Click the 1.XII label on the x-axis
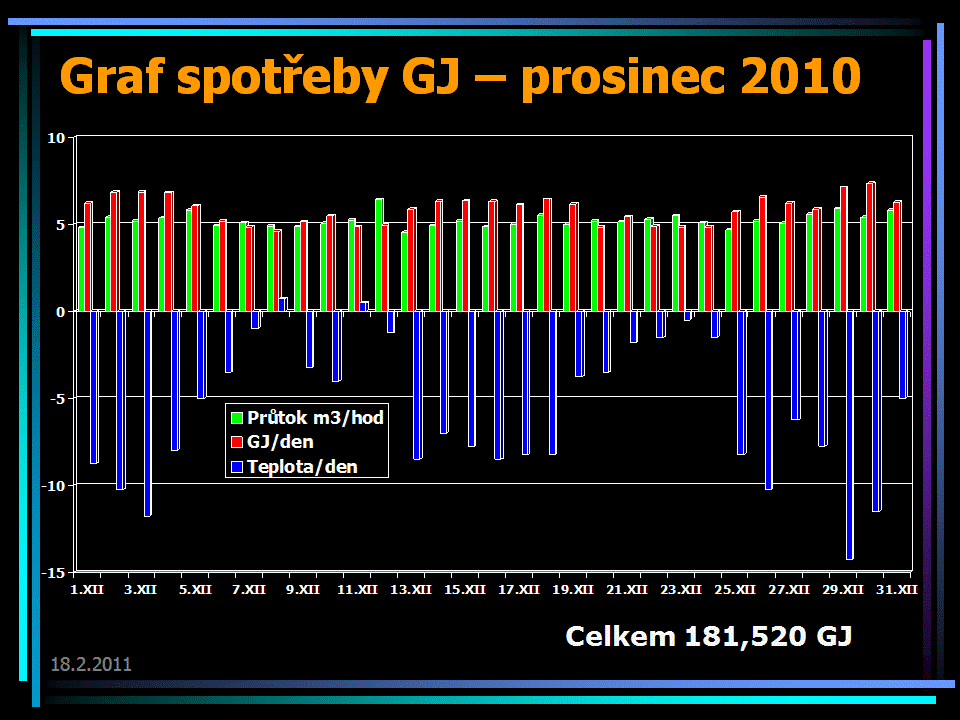 pos(86,590)
